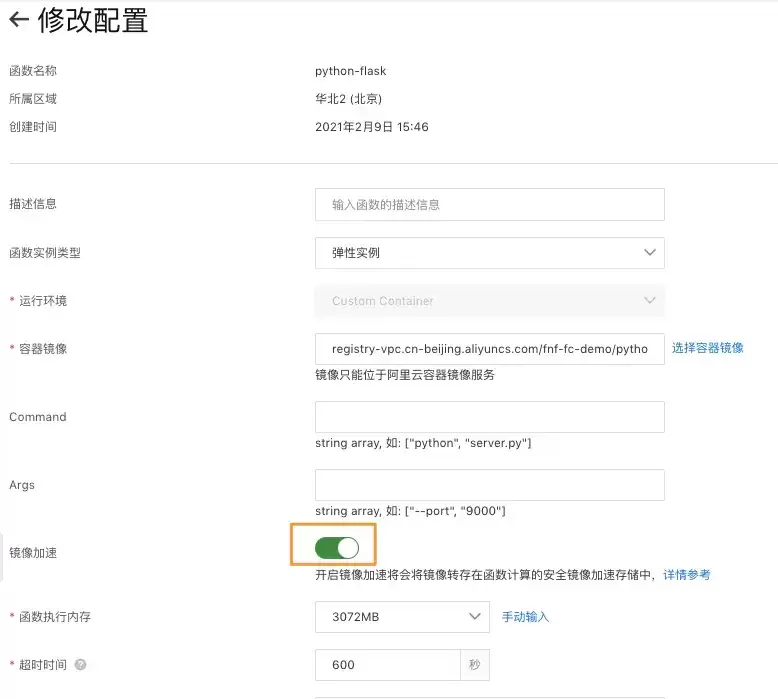Screen dimensions: 778x699
Task: Click the hint 镜像只能位于阿里云容器镜像服务
Action: 405,375
